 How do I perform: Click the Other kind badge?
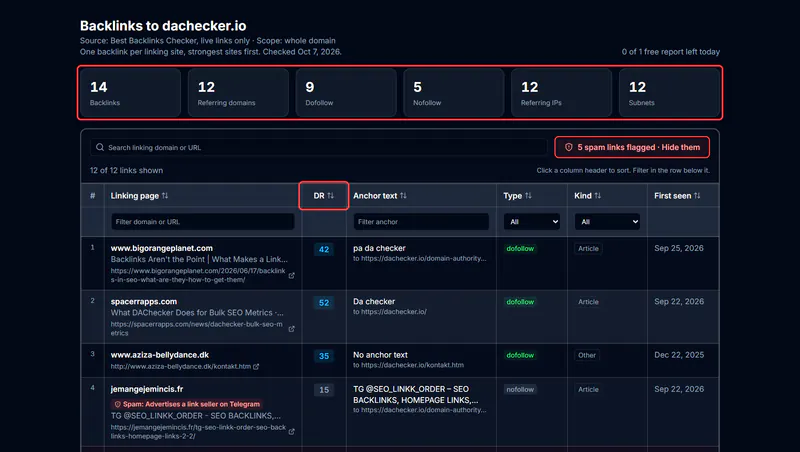click(x=587, y=355)
